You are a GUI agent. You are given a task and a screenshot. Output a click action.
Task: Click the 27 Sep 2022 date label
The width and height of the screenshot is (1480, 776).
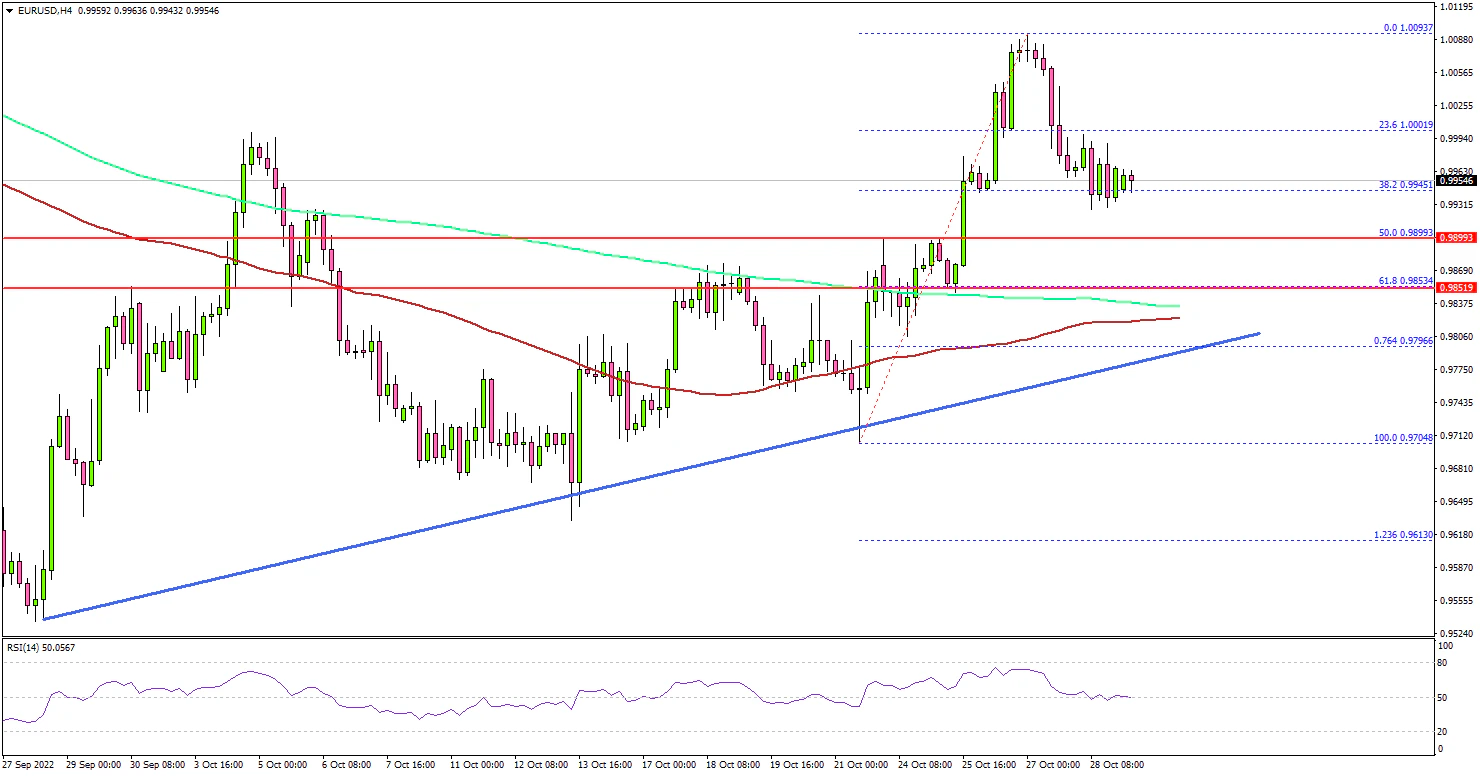29,765
